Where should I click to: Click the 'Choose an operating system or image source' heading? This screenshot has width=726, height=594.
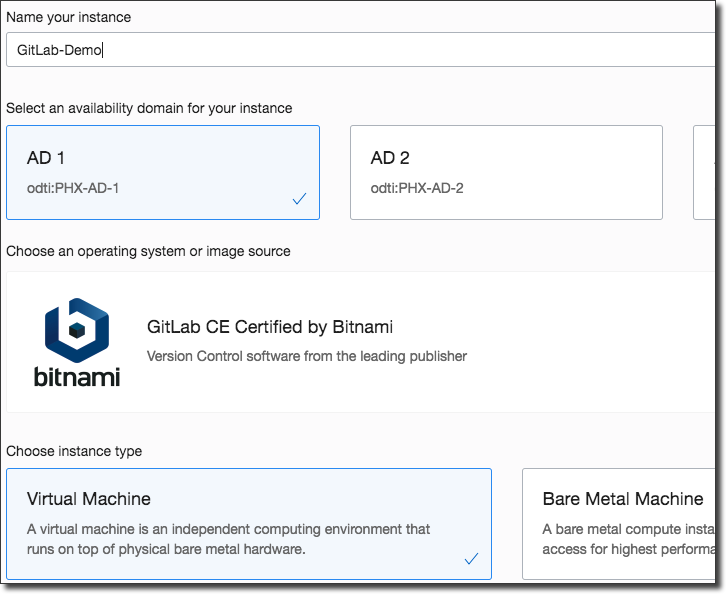click(x=148, y=251)
